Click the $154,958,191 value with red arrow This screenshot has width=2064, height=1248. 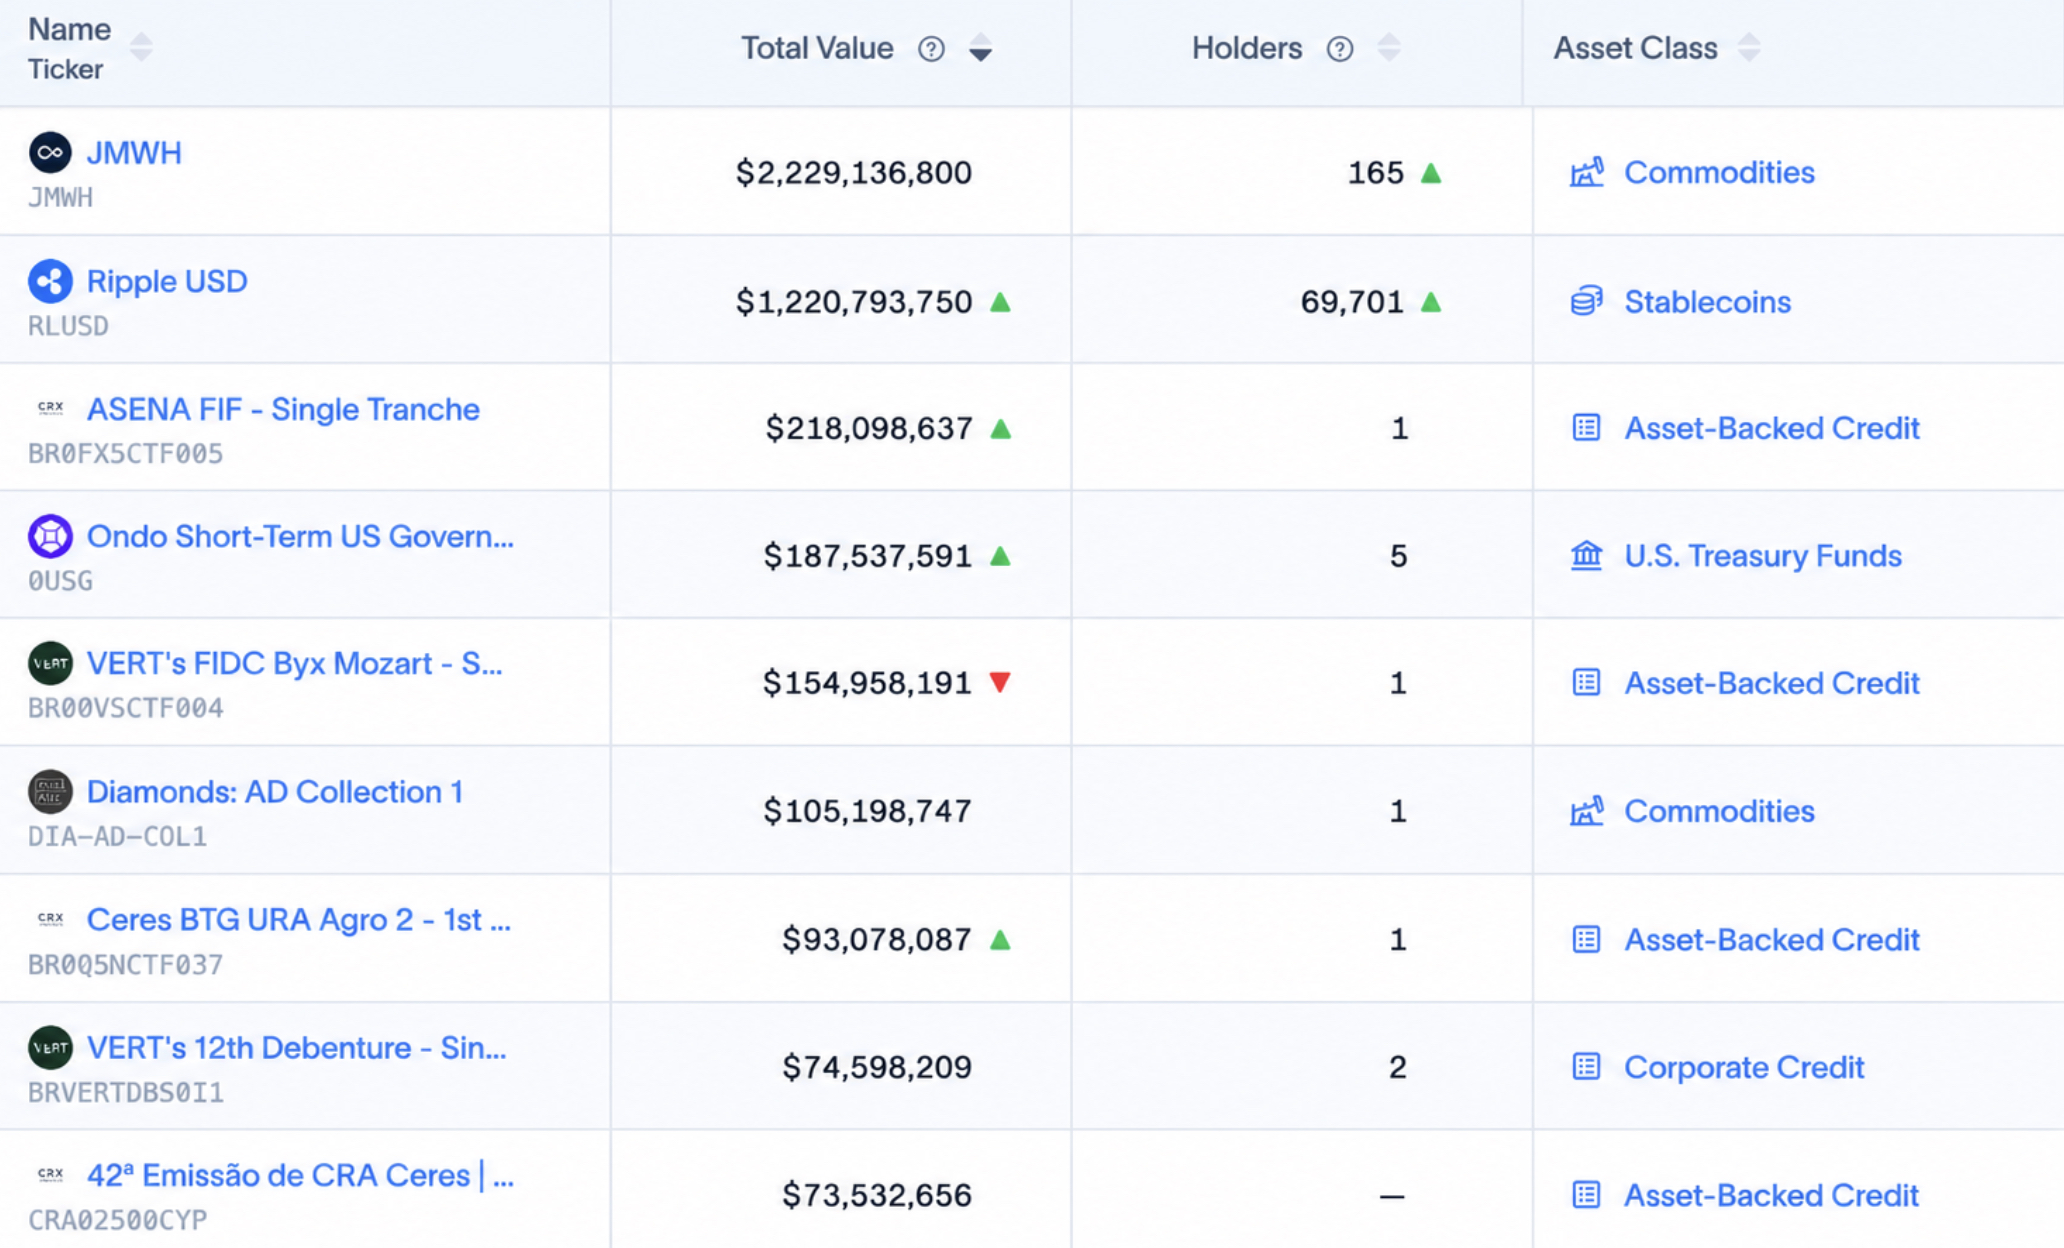pyautogui.click(x=867, y=683)
